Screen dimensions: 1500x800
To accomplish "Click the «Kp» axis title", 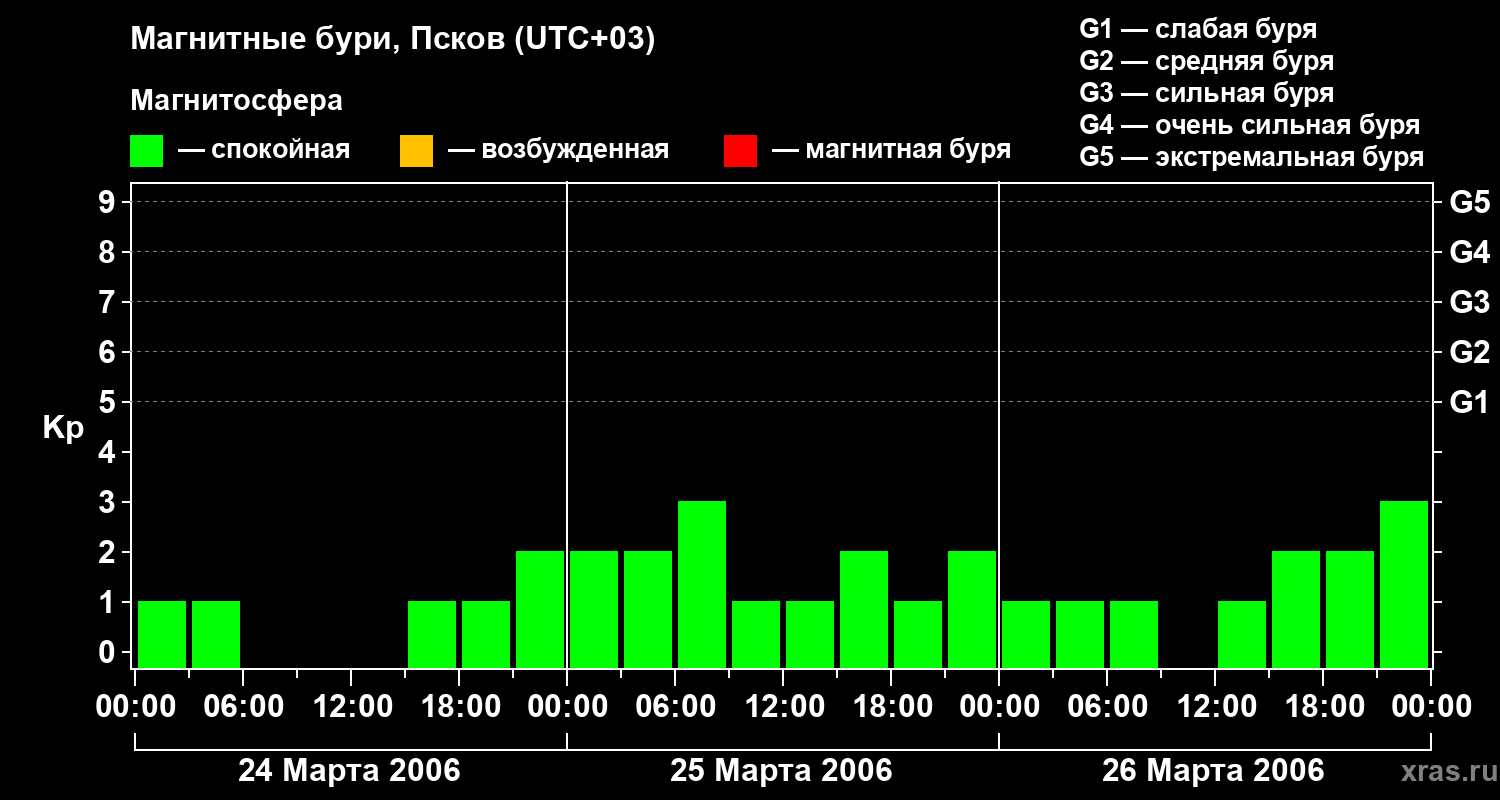I will pyautogui.click(x=63, y=428).
